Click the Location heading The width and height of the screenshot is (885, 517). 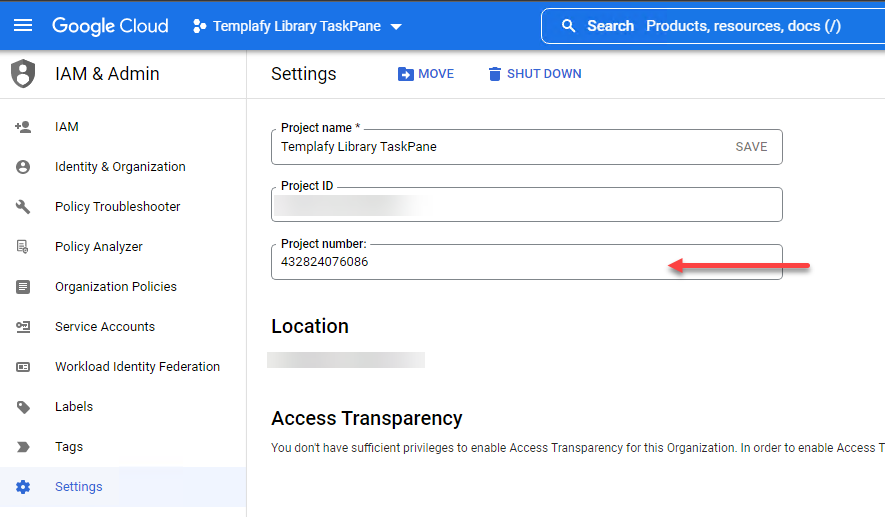[x=310, y=326]
